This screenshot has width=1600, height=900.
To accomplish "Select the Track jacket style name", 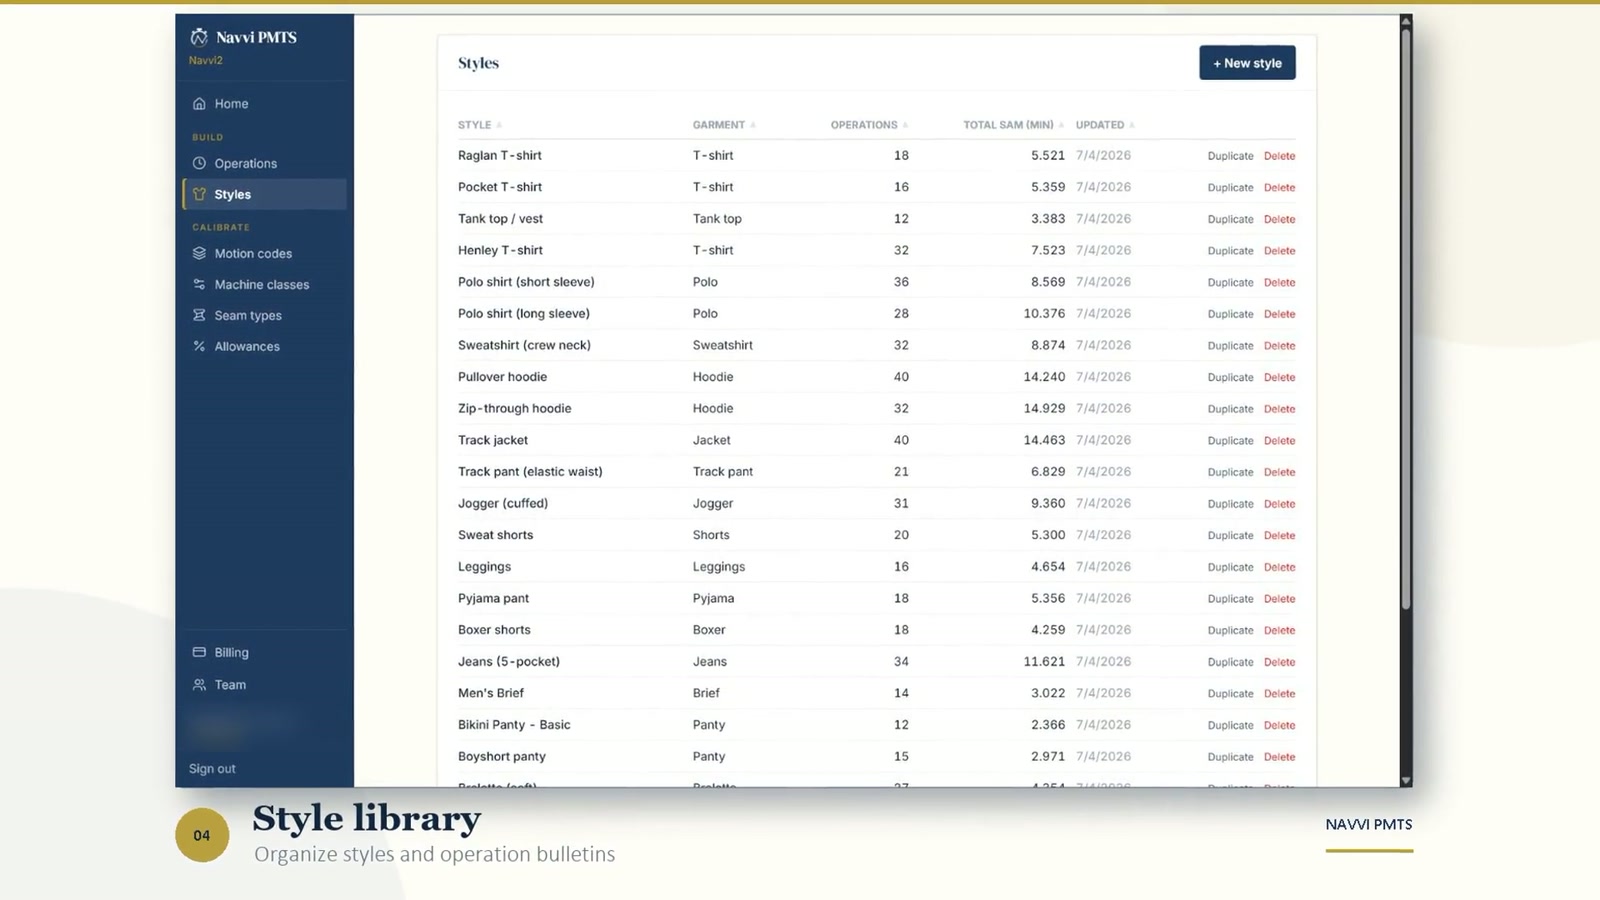I will click(493, 440).
